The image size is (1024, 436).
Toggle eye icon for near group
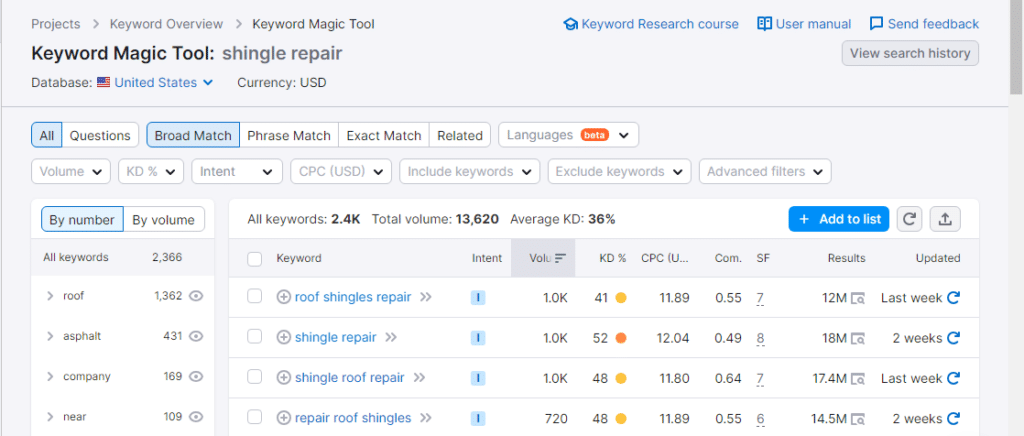tap(196, 416)
